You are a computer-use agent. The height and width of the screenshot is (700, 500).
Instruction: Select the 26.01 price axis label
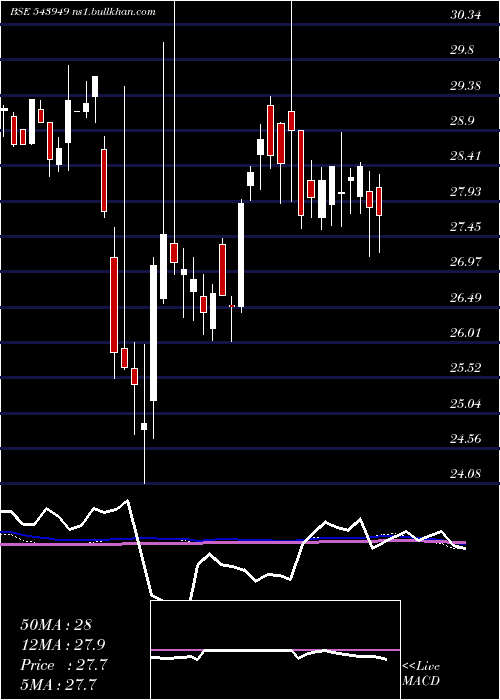(x=466, y=333)
